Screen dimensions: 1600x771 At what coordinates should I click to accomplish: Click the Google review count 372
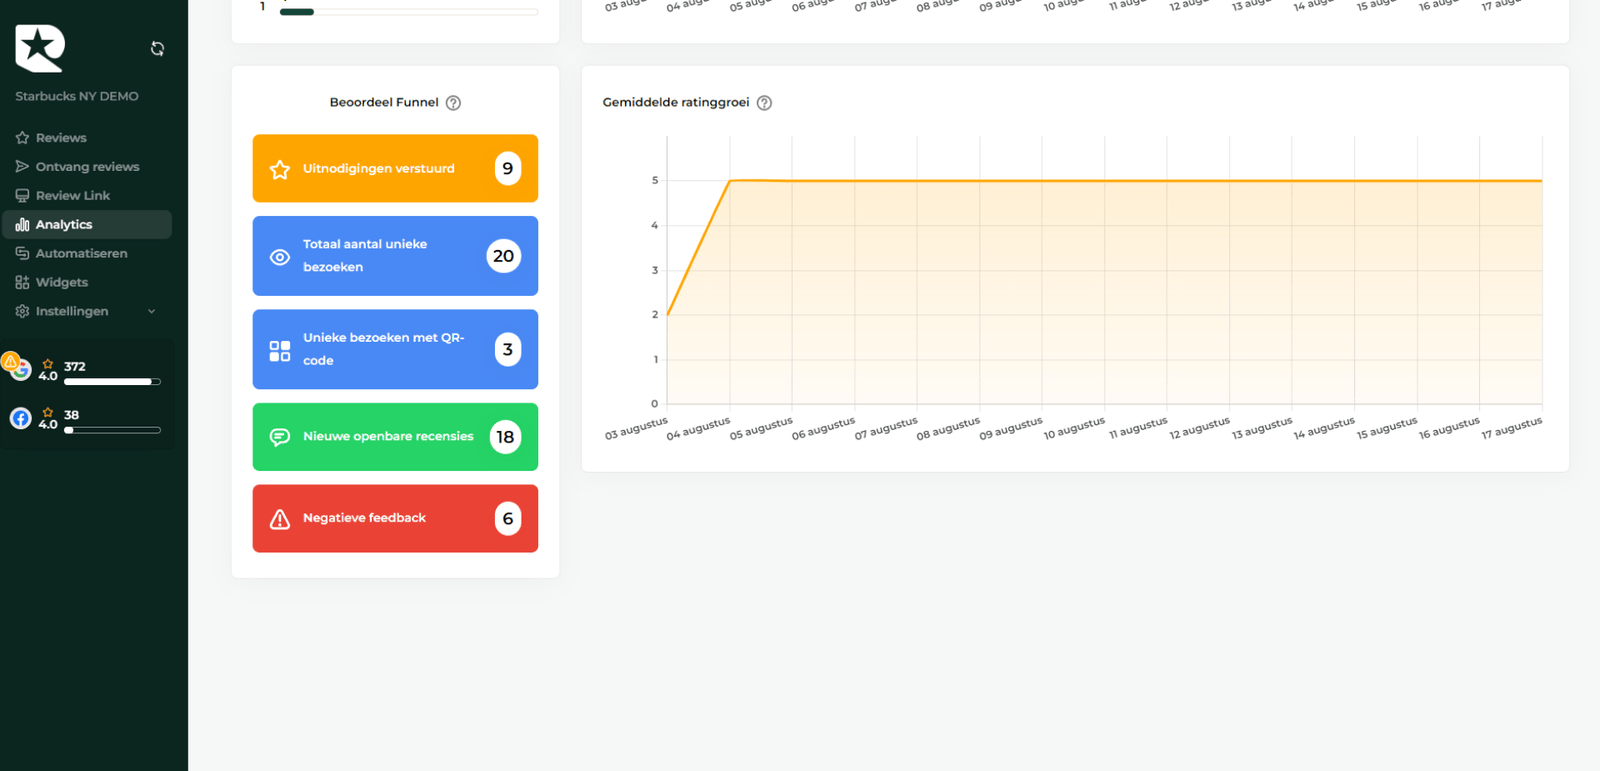(x=75, y=367)
